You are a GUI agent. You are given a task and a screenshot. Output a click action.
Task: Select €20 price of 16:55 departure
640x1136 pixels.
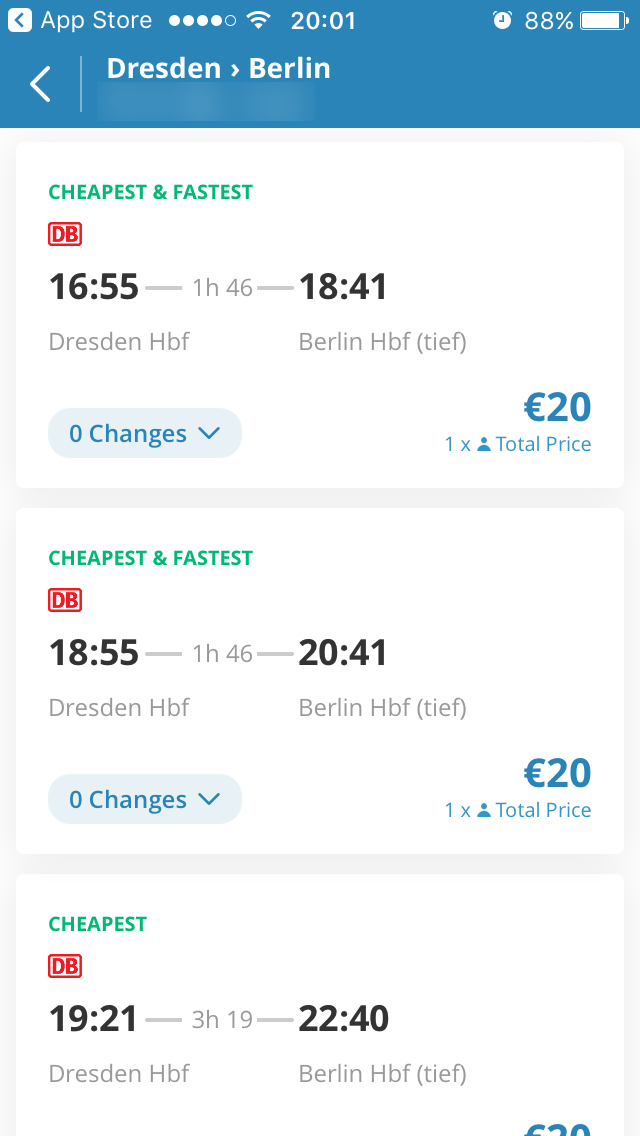[x=557, y=407]
